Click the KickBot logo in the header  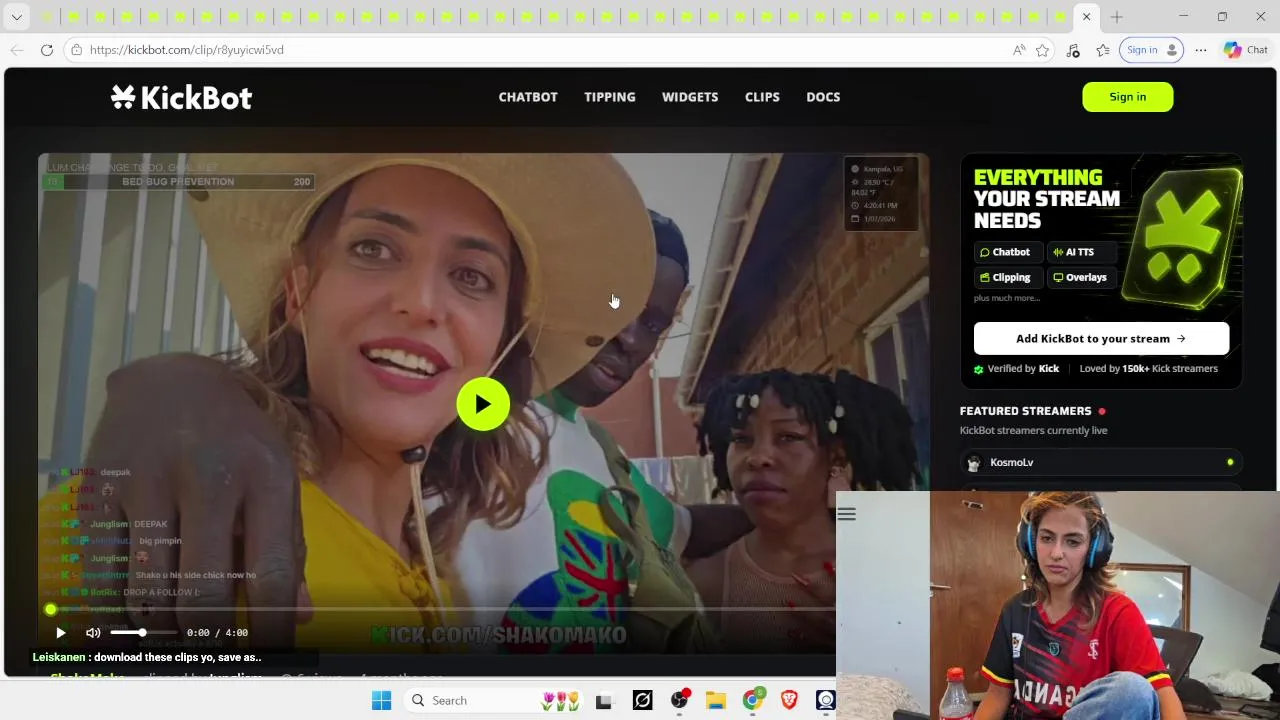181,97
